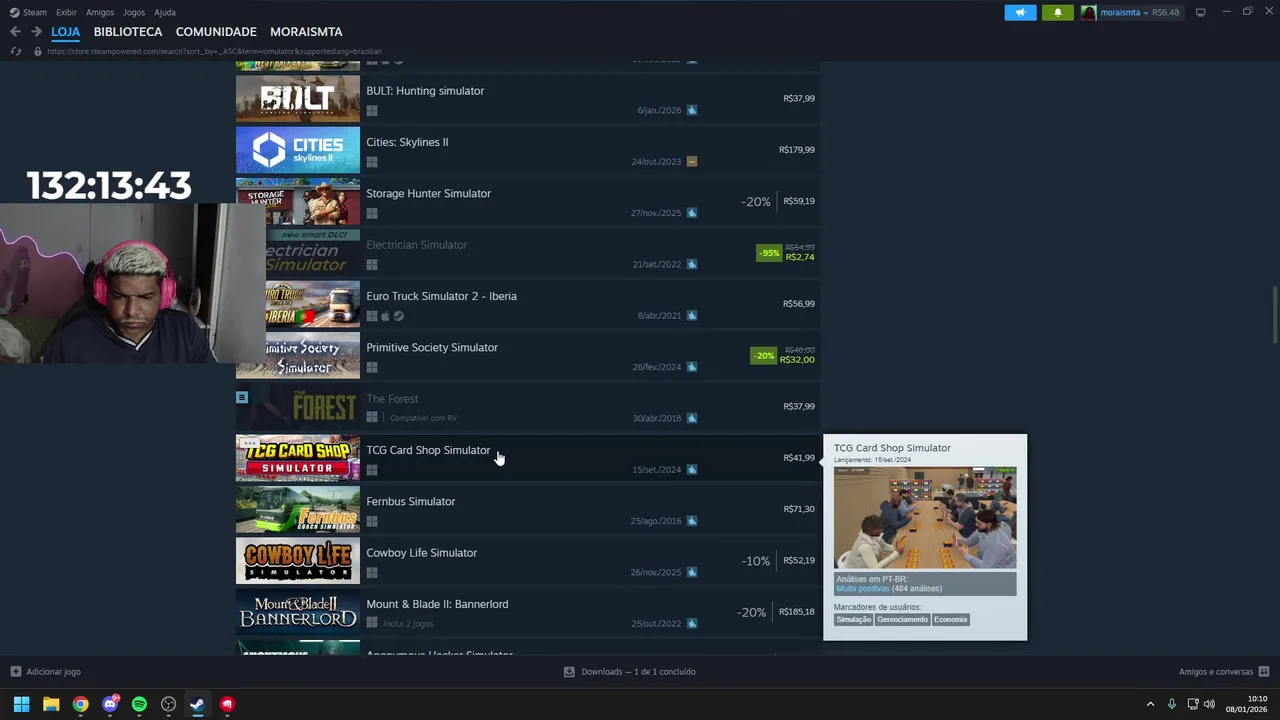The image size is (1280, 720).
Task: Click the Fernbus Simulator review icon
Action: pyautogui.click(x=692, y=521)
